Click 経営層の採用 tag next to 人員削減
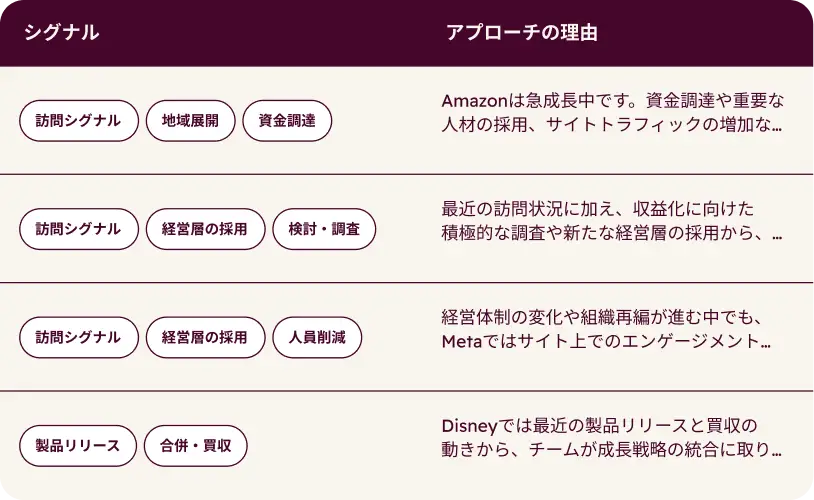This screenshot has height=500, width=814. [205, 337]
